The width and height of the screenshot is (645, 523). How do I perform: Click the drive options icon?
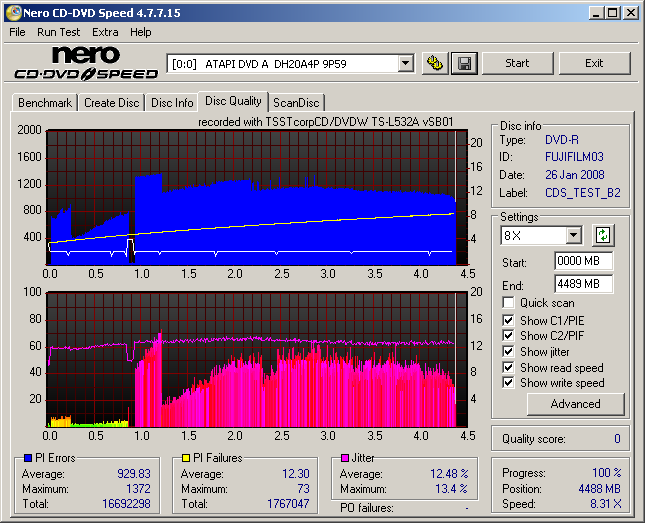click(x=435, y=63)
